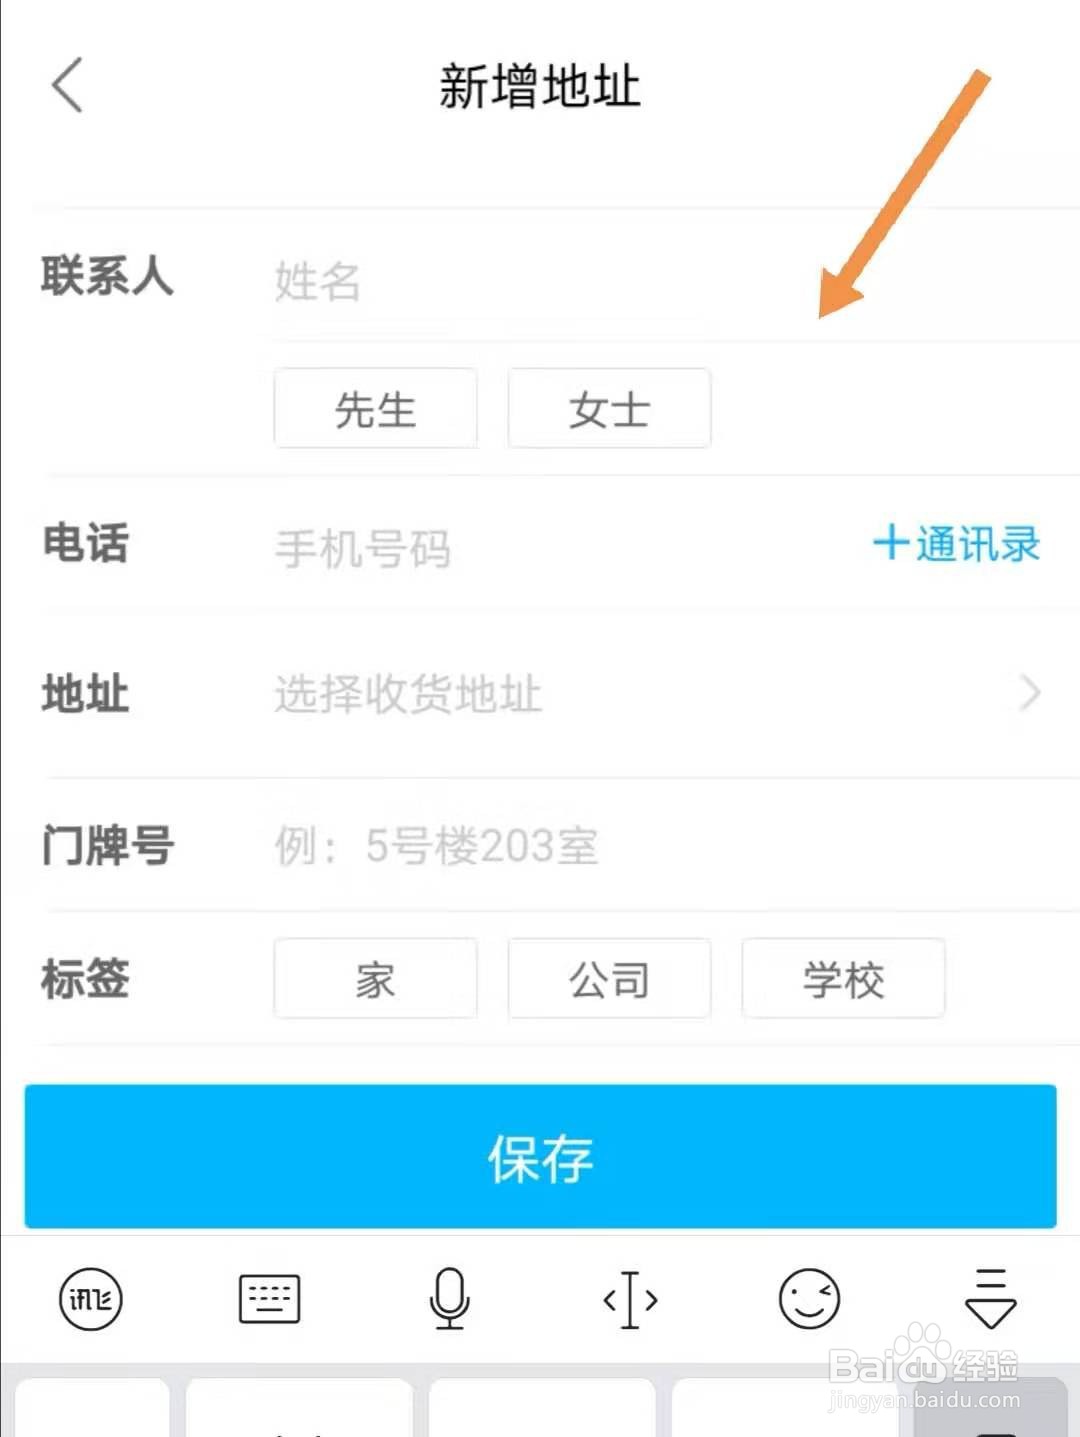Open emoji panel smiley icon
1080x1437 pixels.
[809, 1299]
